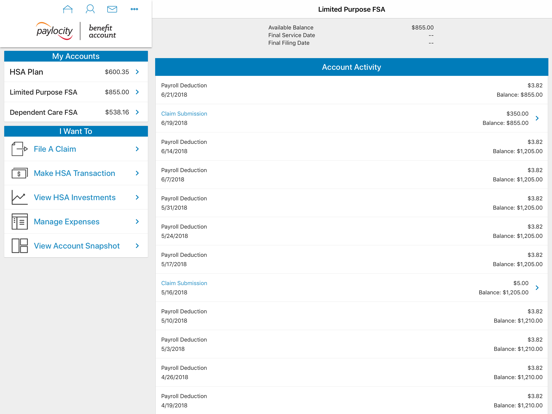Click the Manage Expenses list icon
The width and height of the screenshot is (552, 414).
[x=19, y=221]
